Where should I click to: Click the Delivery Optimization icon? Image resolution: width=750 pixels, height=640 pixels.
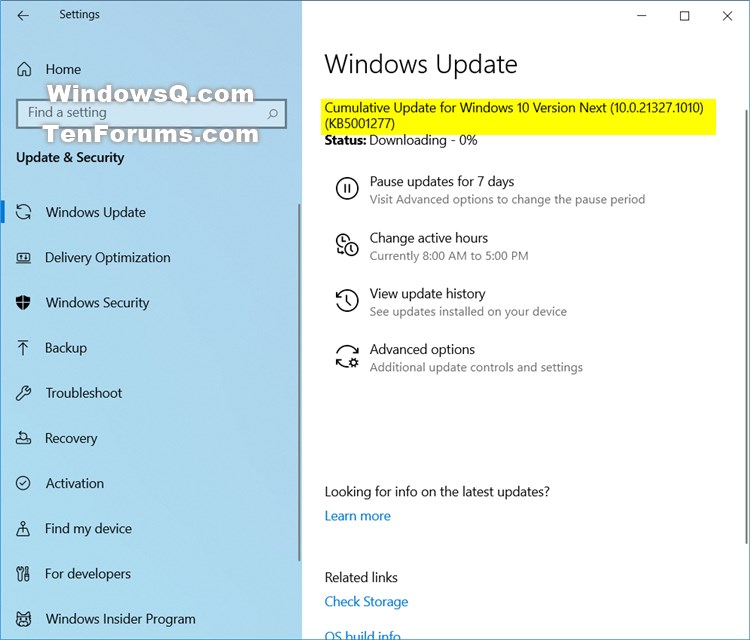[x=23, y=258]
